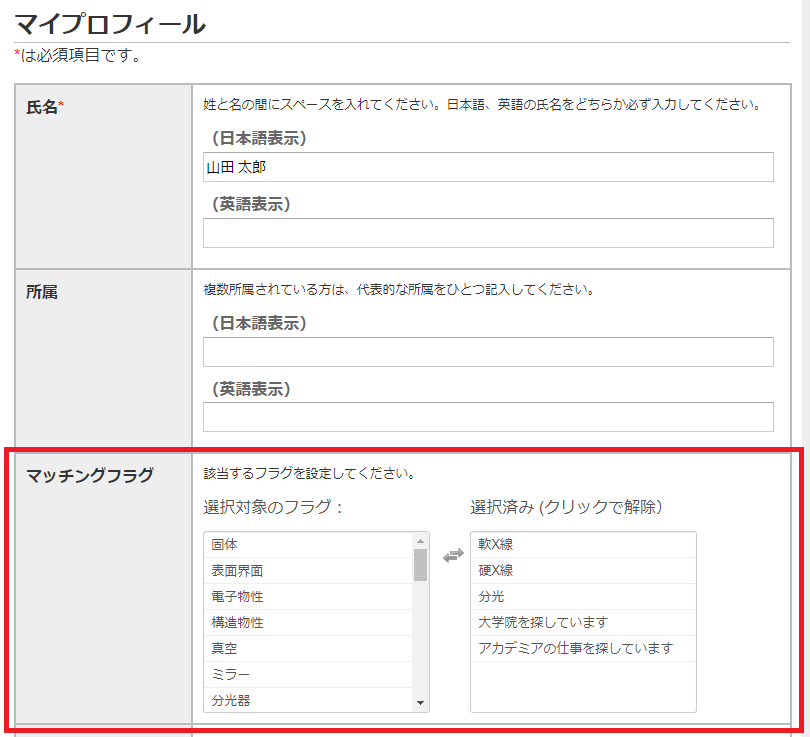The width and height of the screenshot is (810, 737).
Task: Click the Japanese name field containing 山田 太郎
Action: (x=488, y=167)
